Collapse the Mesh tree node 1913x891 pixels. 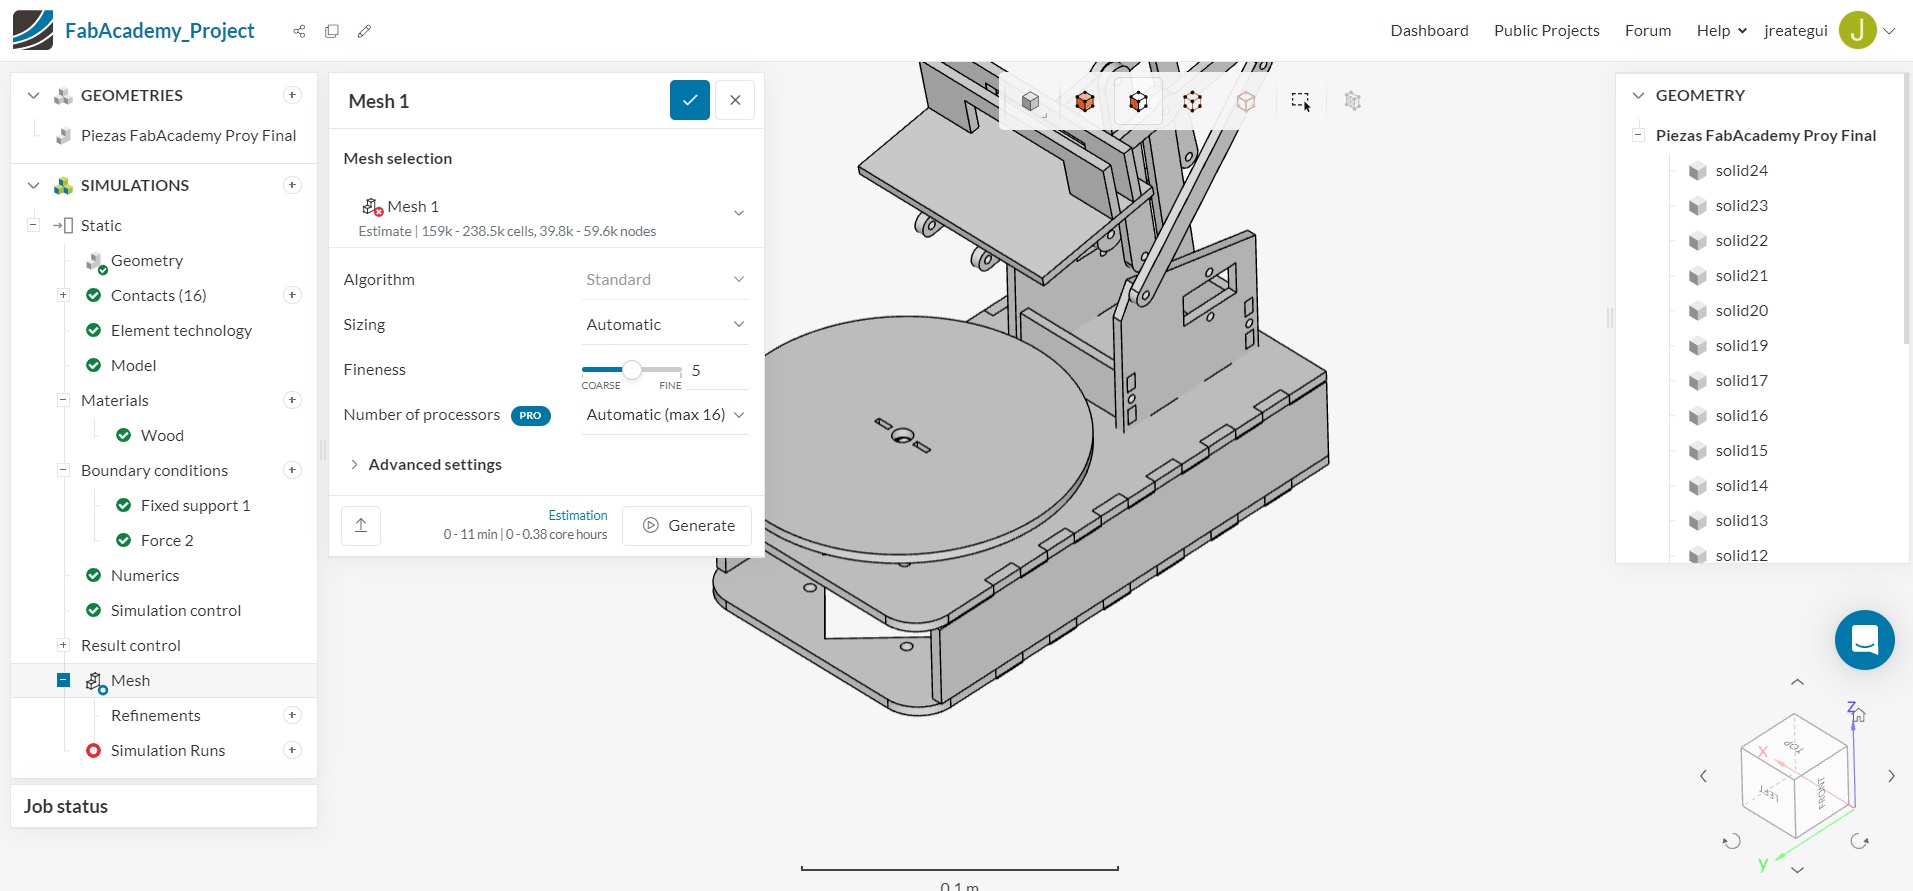pyautogui.click(x=63, y=680)
